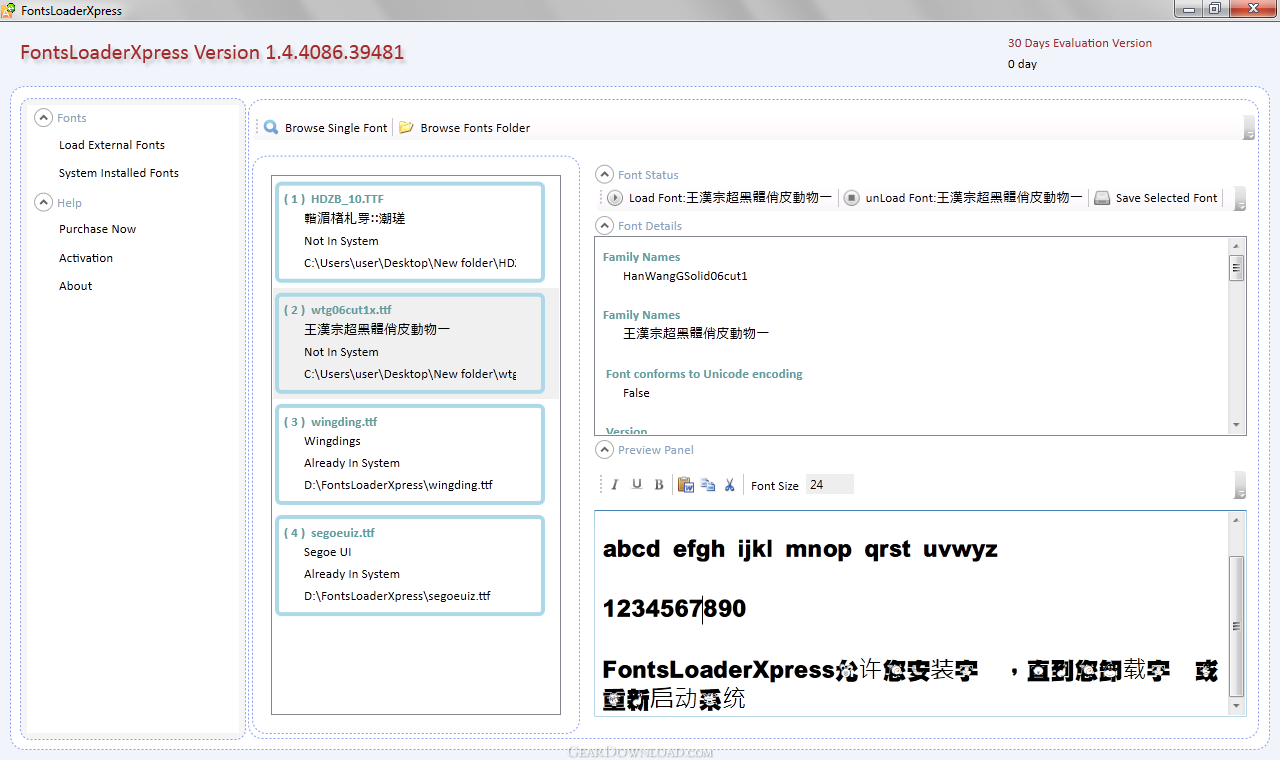Click the Copy icon in preview toolbar

coord(708,485)
